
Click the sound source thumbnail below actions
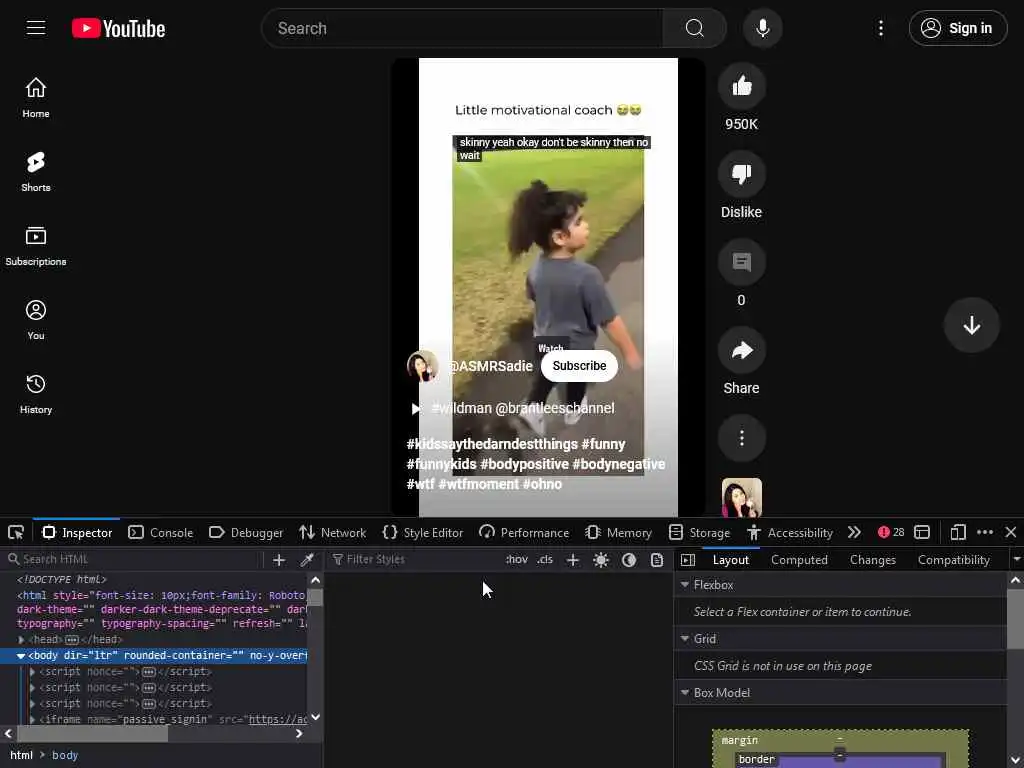coord(741,498)
